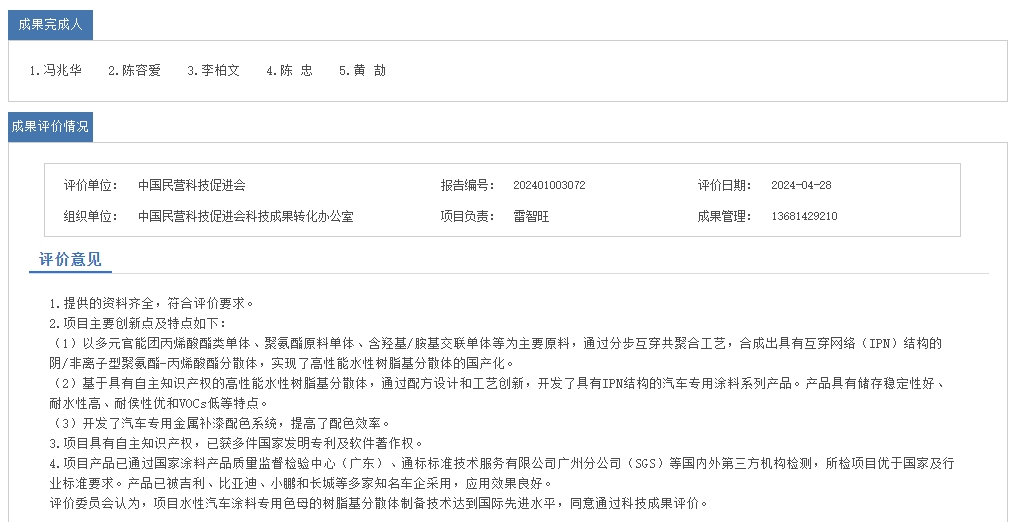This screenshot has height=522, width=1018.
Task: Select the 评价意见 heading
Action: (x=70, y=260)
